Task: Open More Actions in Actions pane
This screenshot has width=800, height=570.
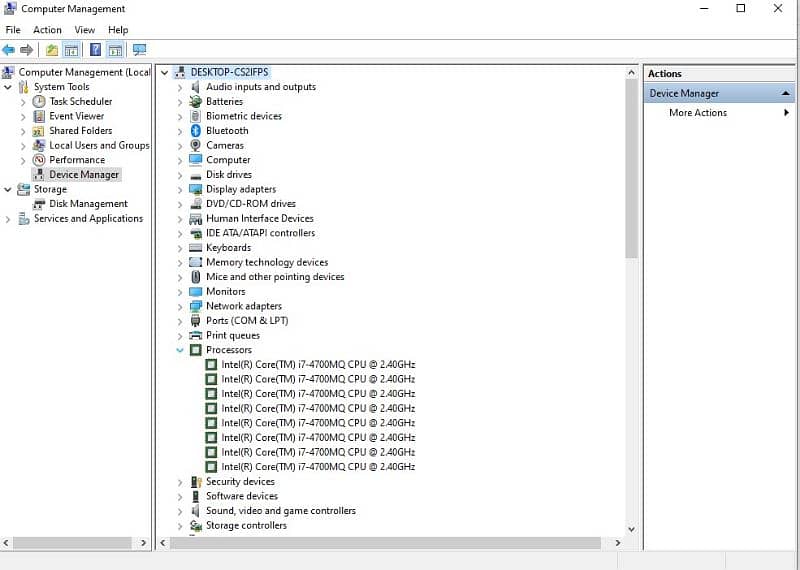Action: click(698, 113)
